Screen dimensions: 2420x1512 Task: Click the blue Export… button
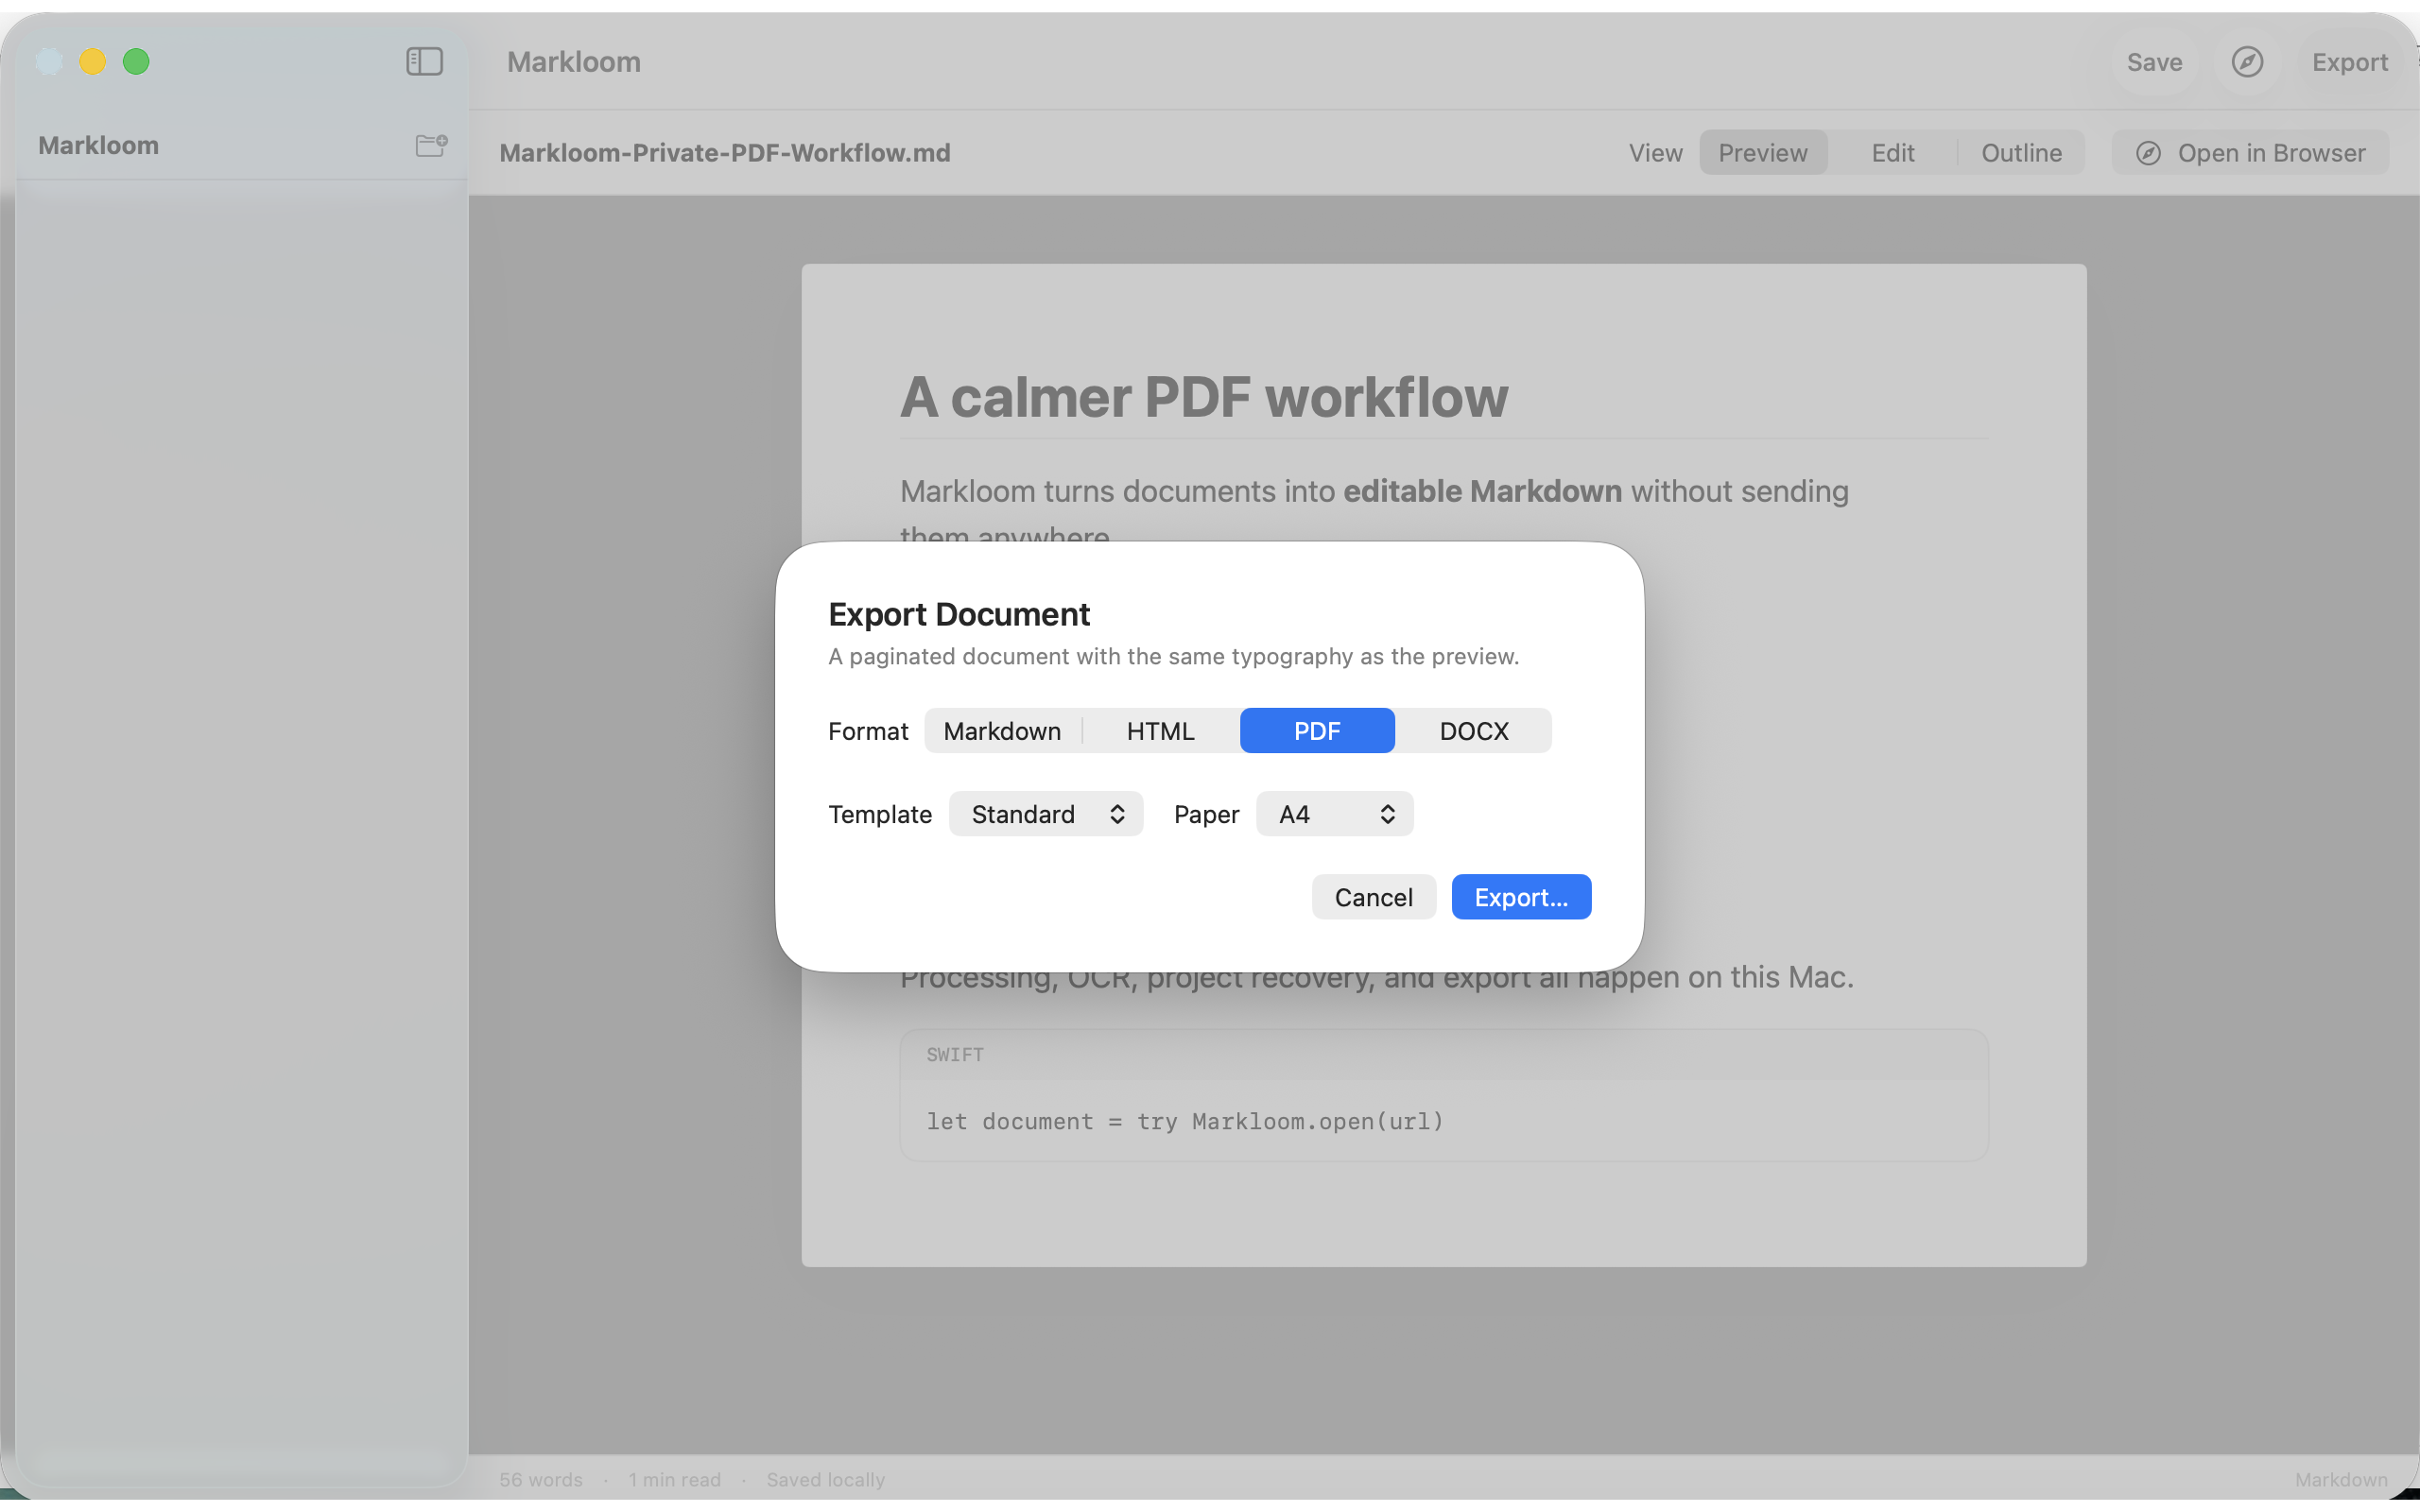pos(1521,897)
